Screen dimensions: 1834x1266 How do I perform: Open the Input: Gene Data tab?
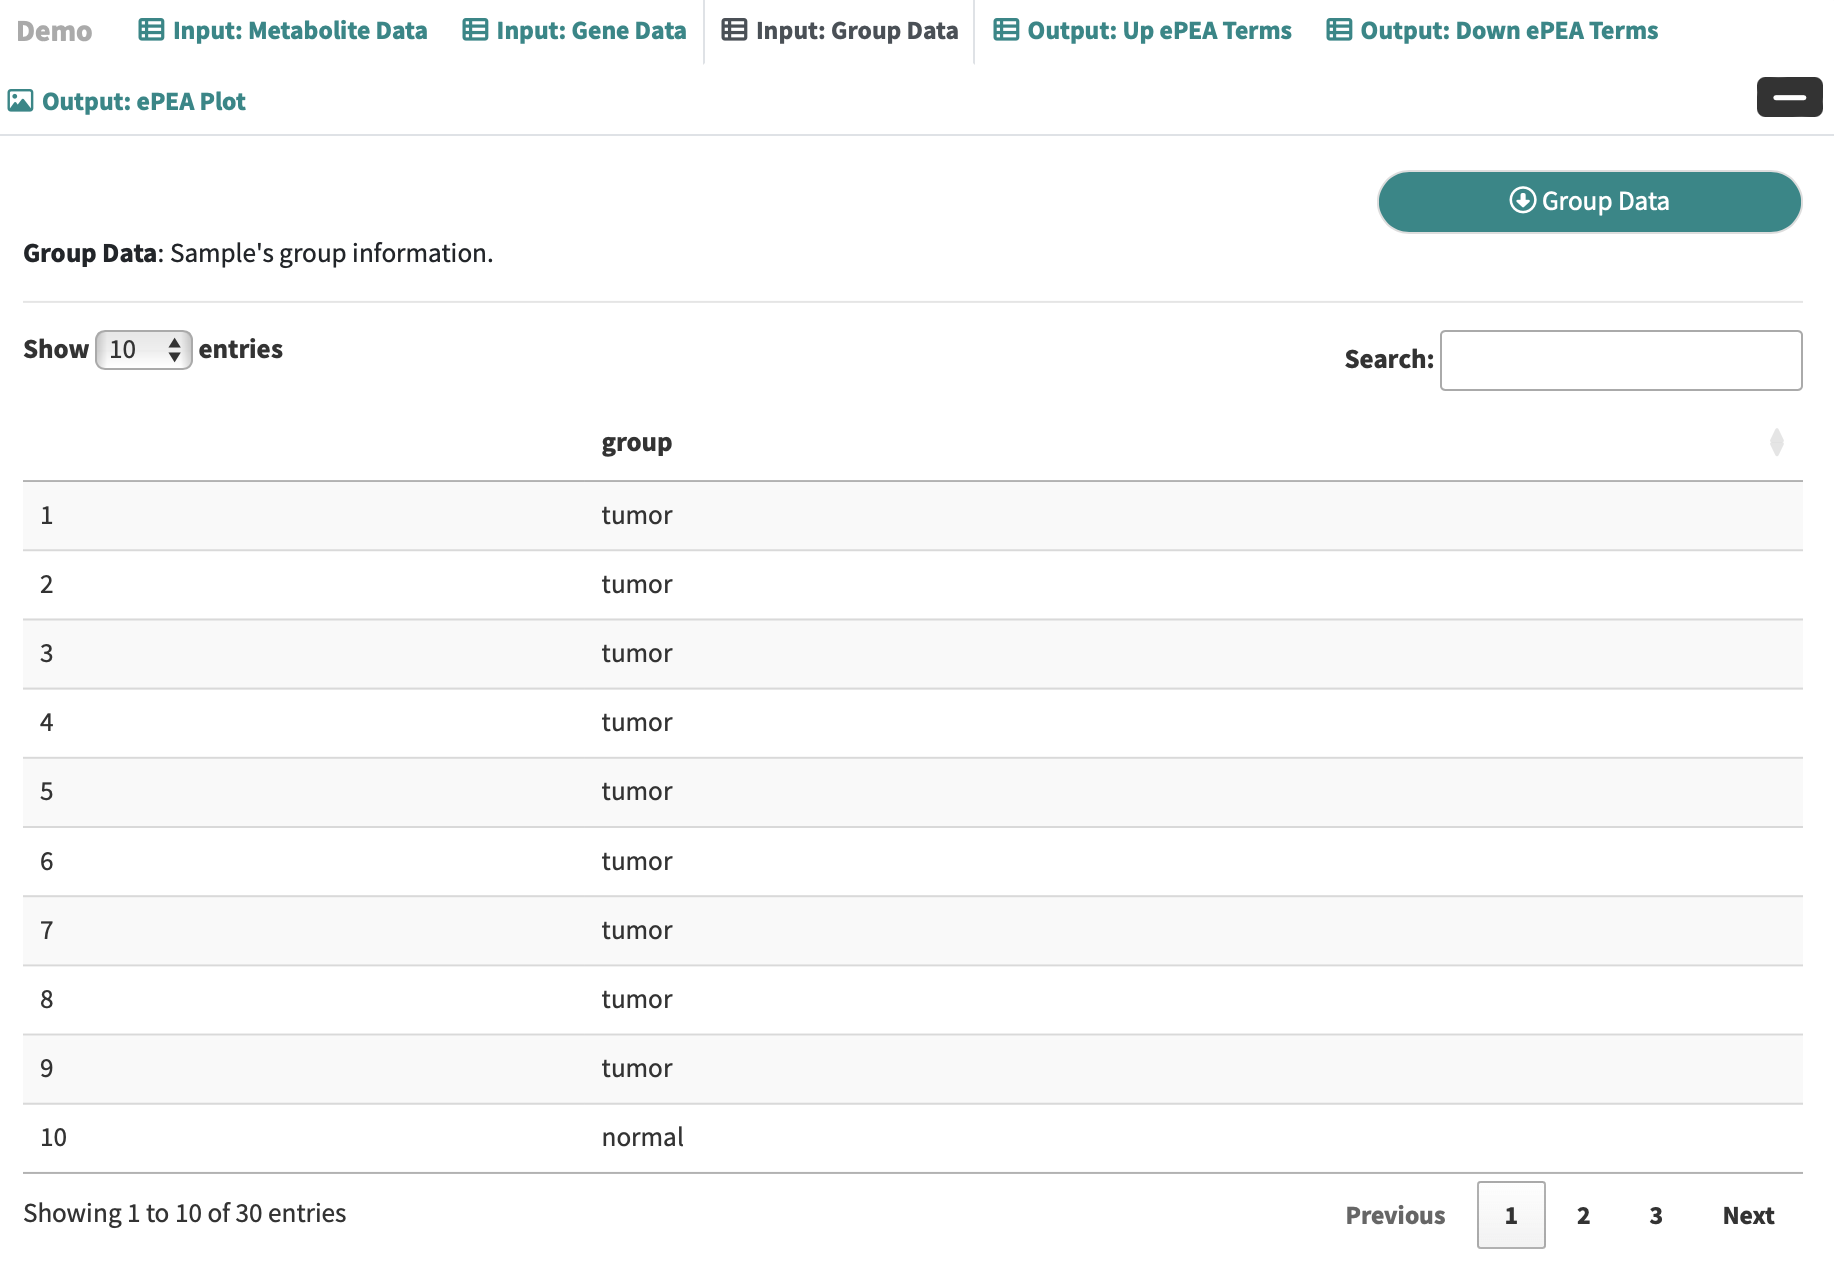point(590,30)
